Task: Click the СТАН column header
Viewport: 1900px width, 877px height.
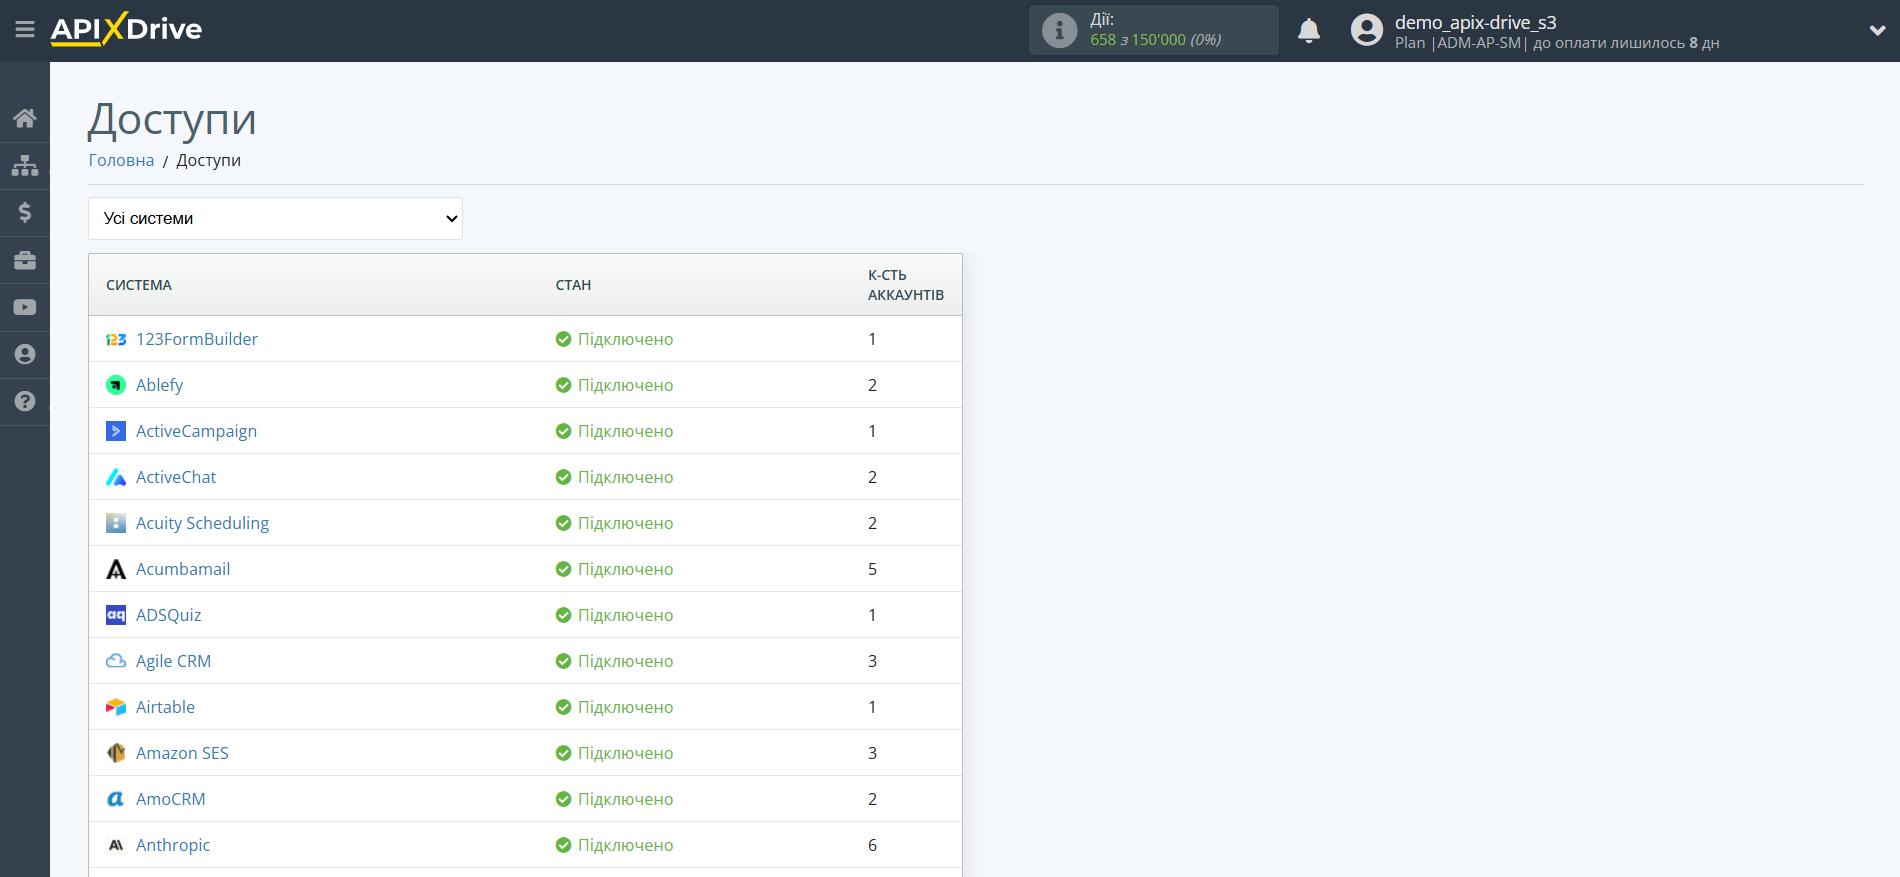Action: tap(573, 285)
